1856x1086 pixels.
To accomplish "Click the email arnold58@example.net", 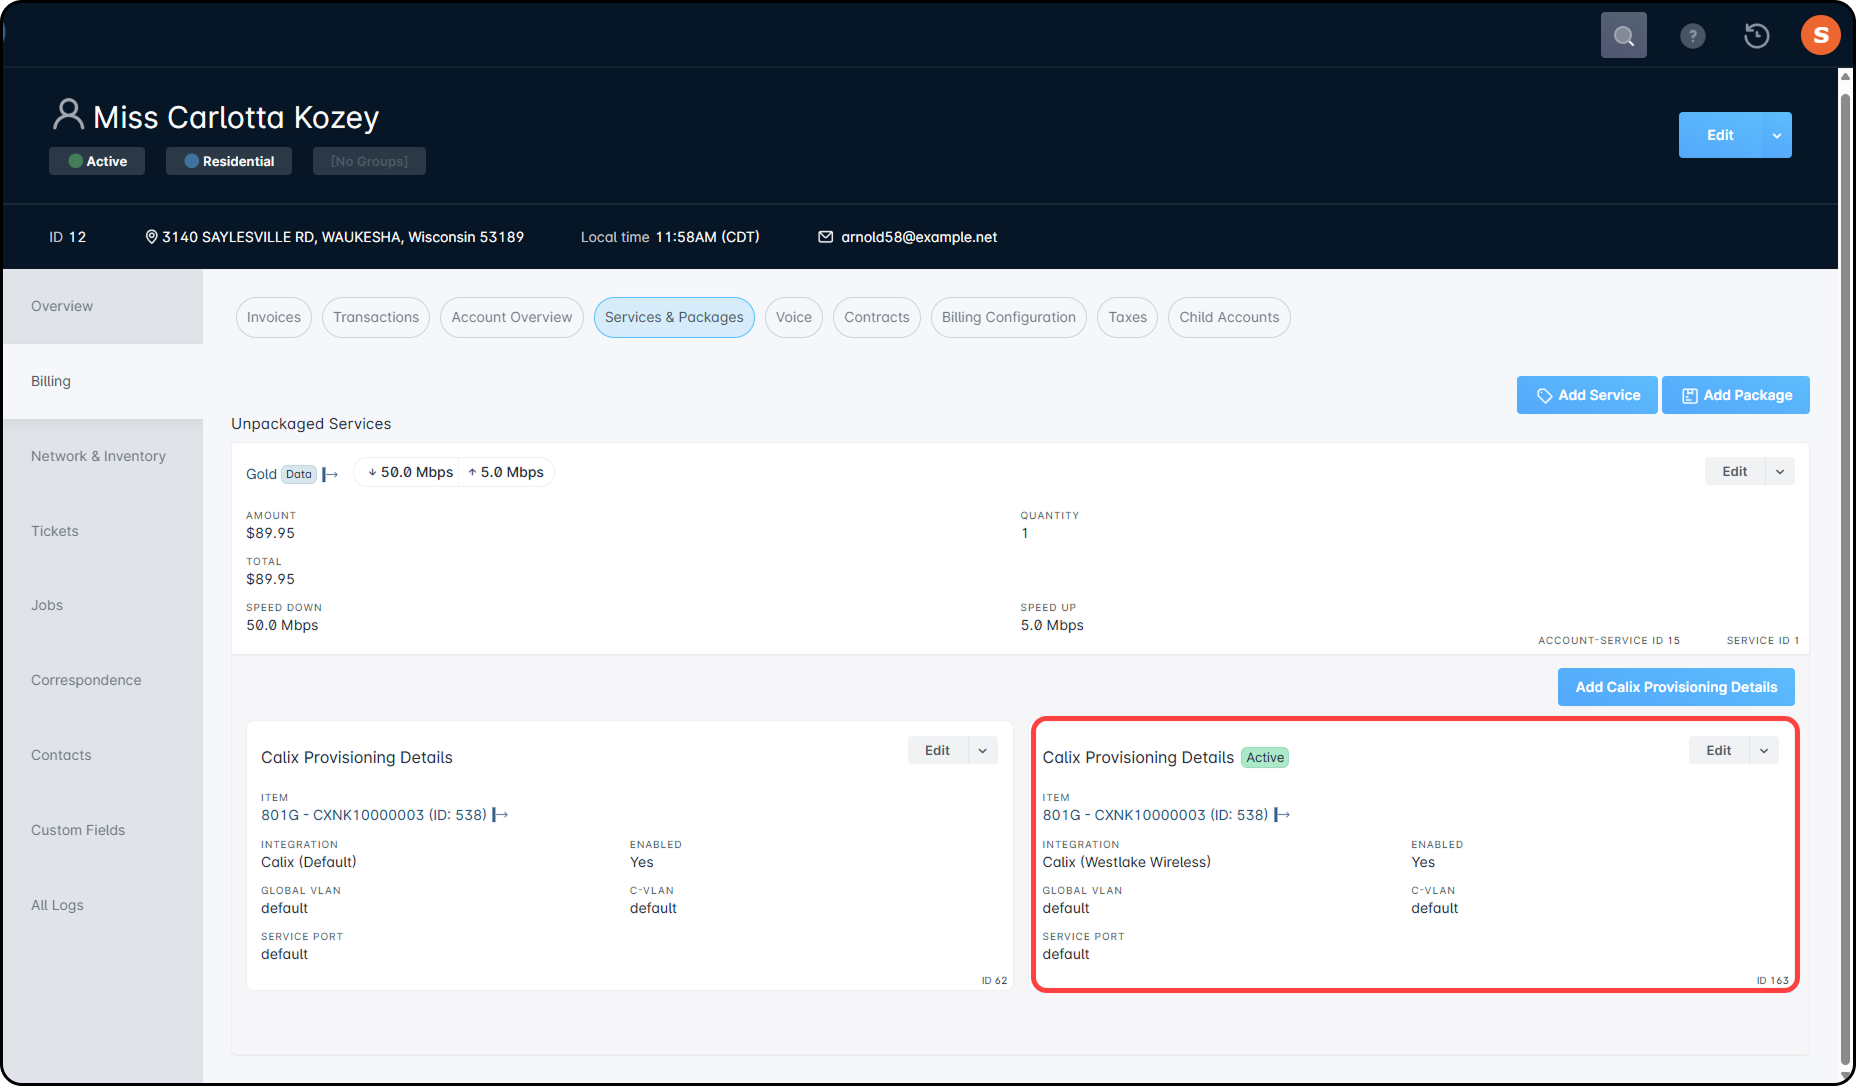I will point(919,237).
